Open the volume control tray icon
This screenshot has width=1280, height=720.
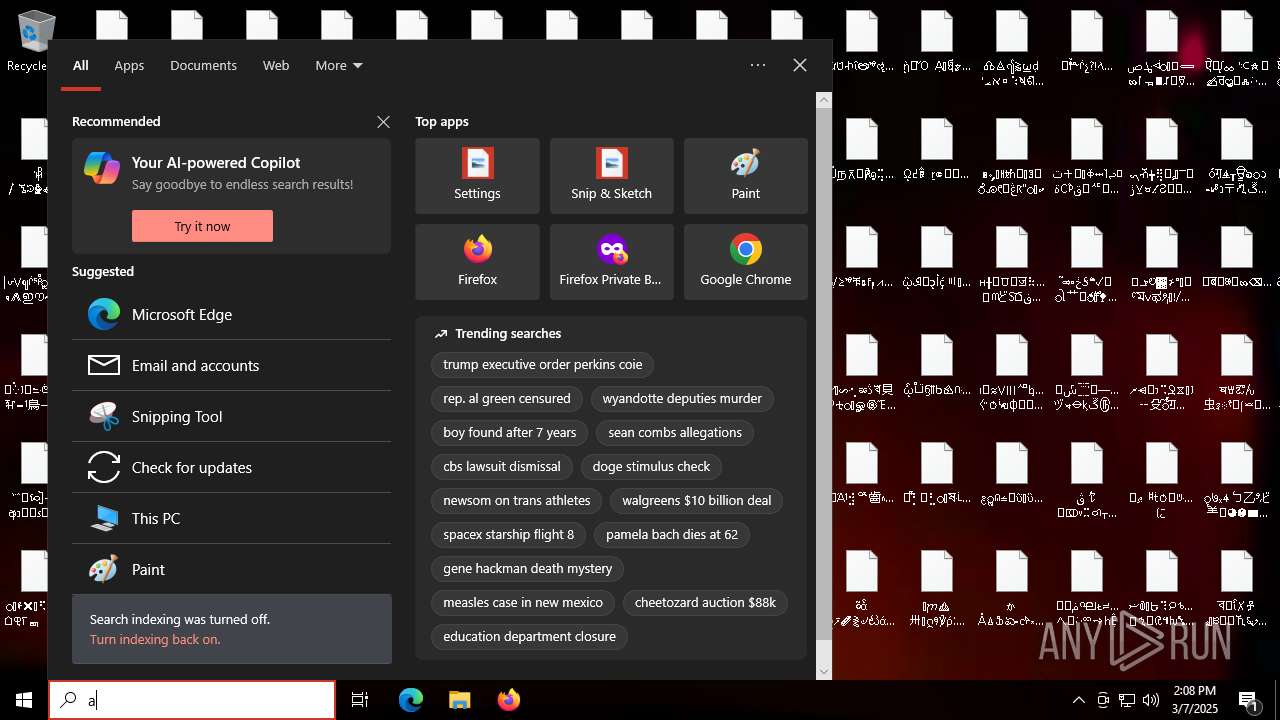click(1151, 700)
